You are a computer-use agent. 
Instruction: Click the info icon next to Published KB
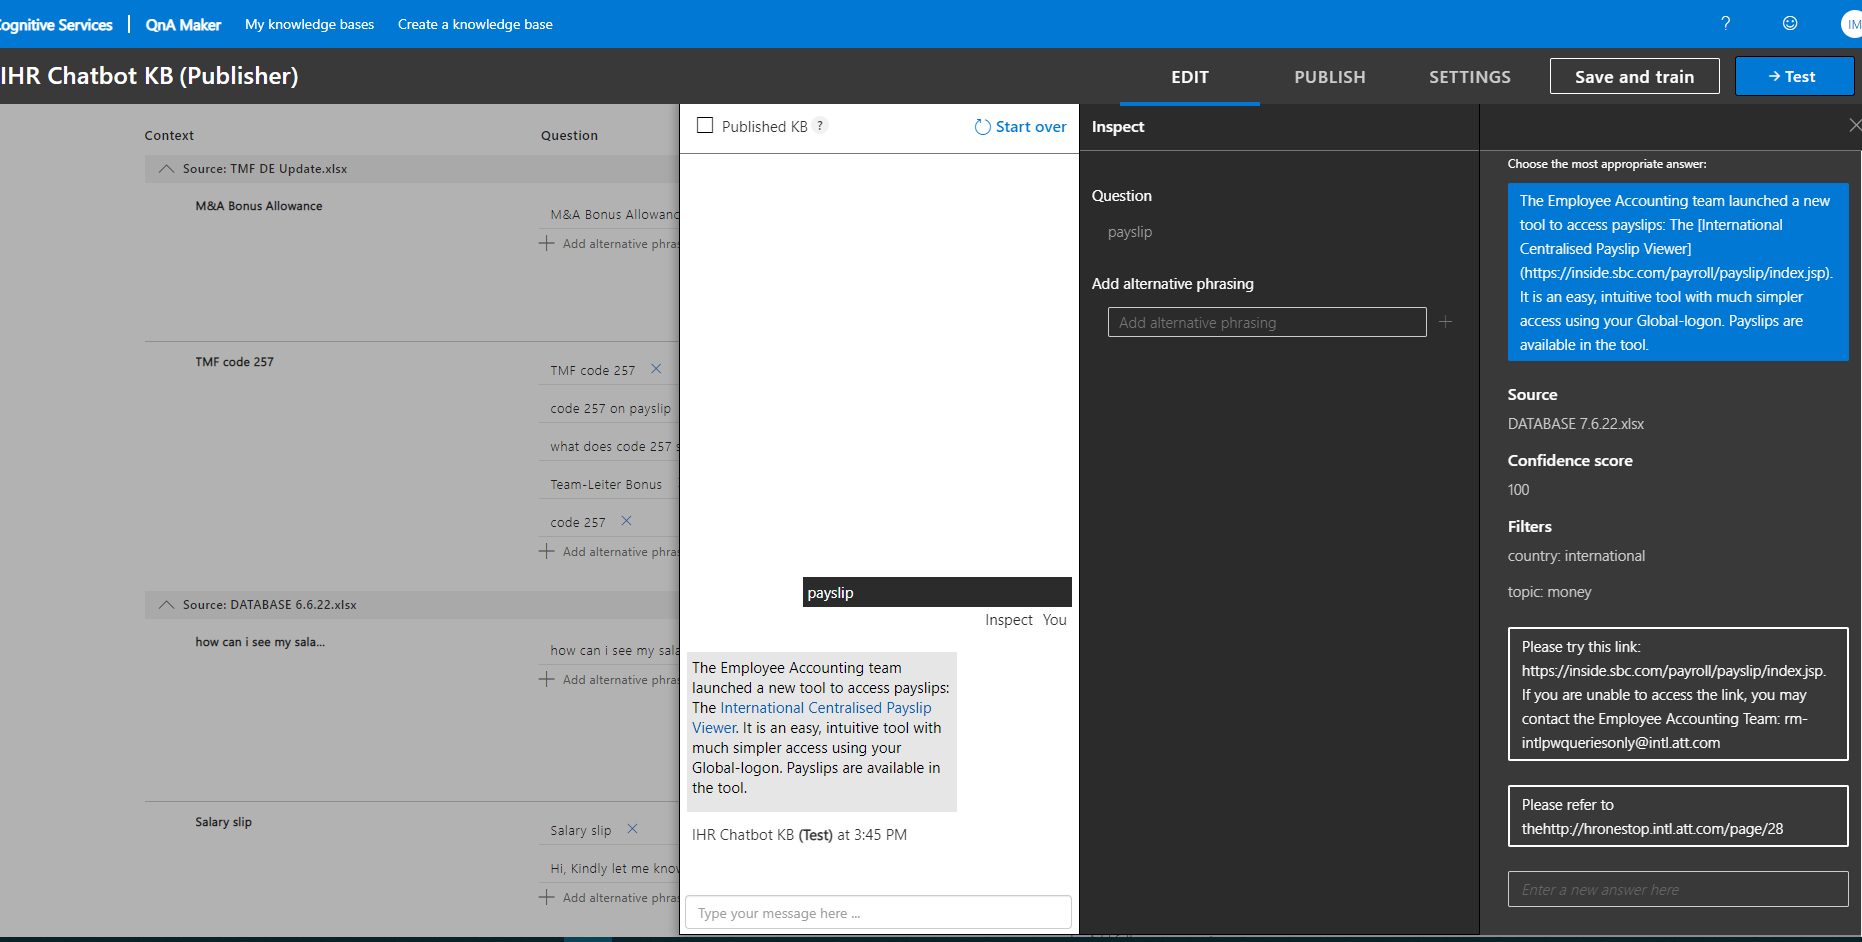(820, 125)
